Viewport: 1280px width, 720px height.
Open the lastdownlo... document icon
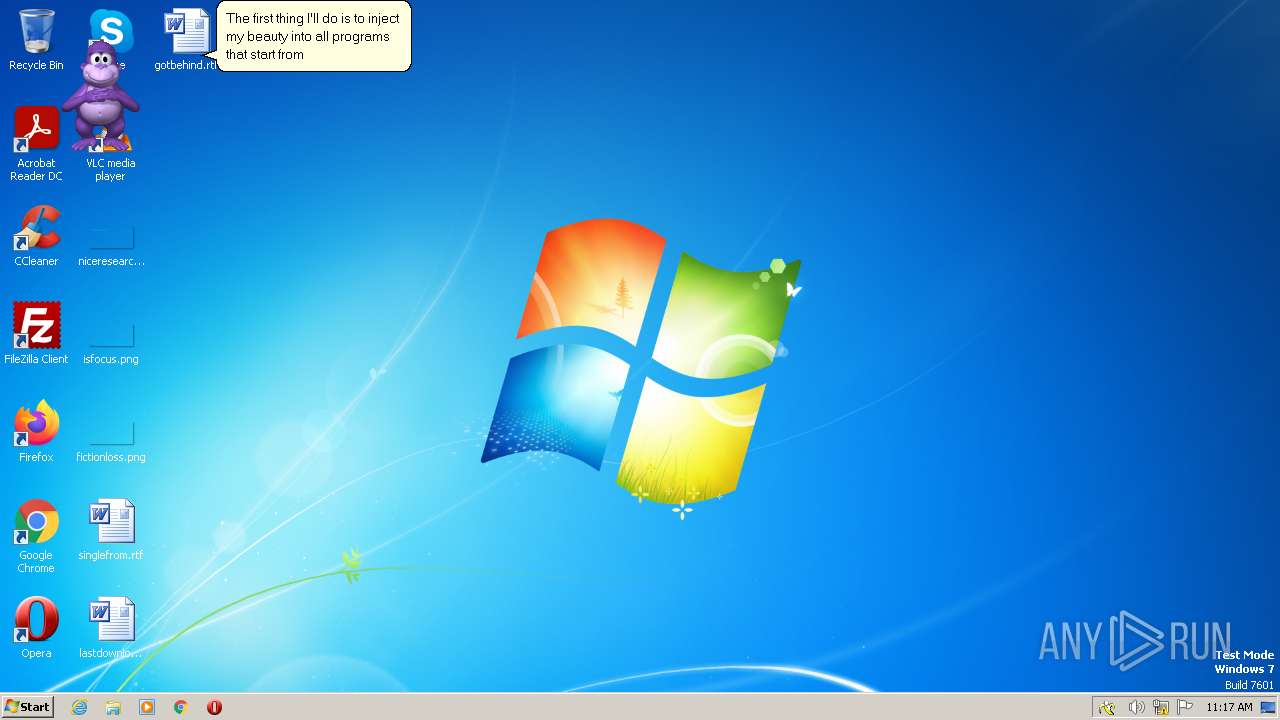tap(111, 628)
